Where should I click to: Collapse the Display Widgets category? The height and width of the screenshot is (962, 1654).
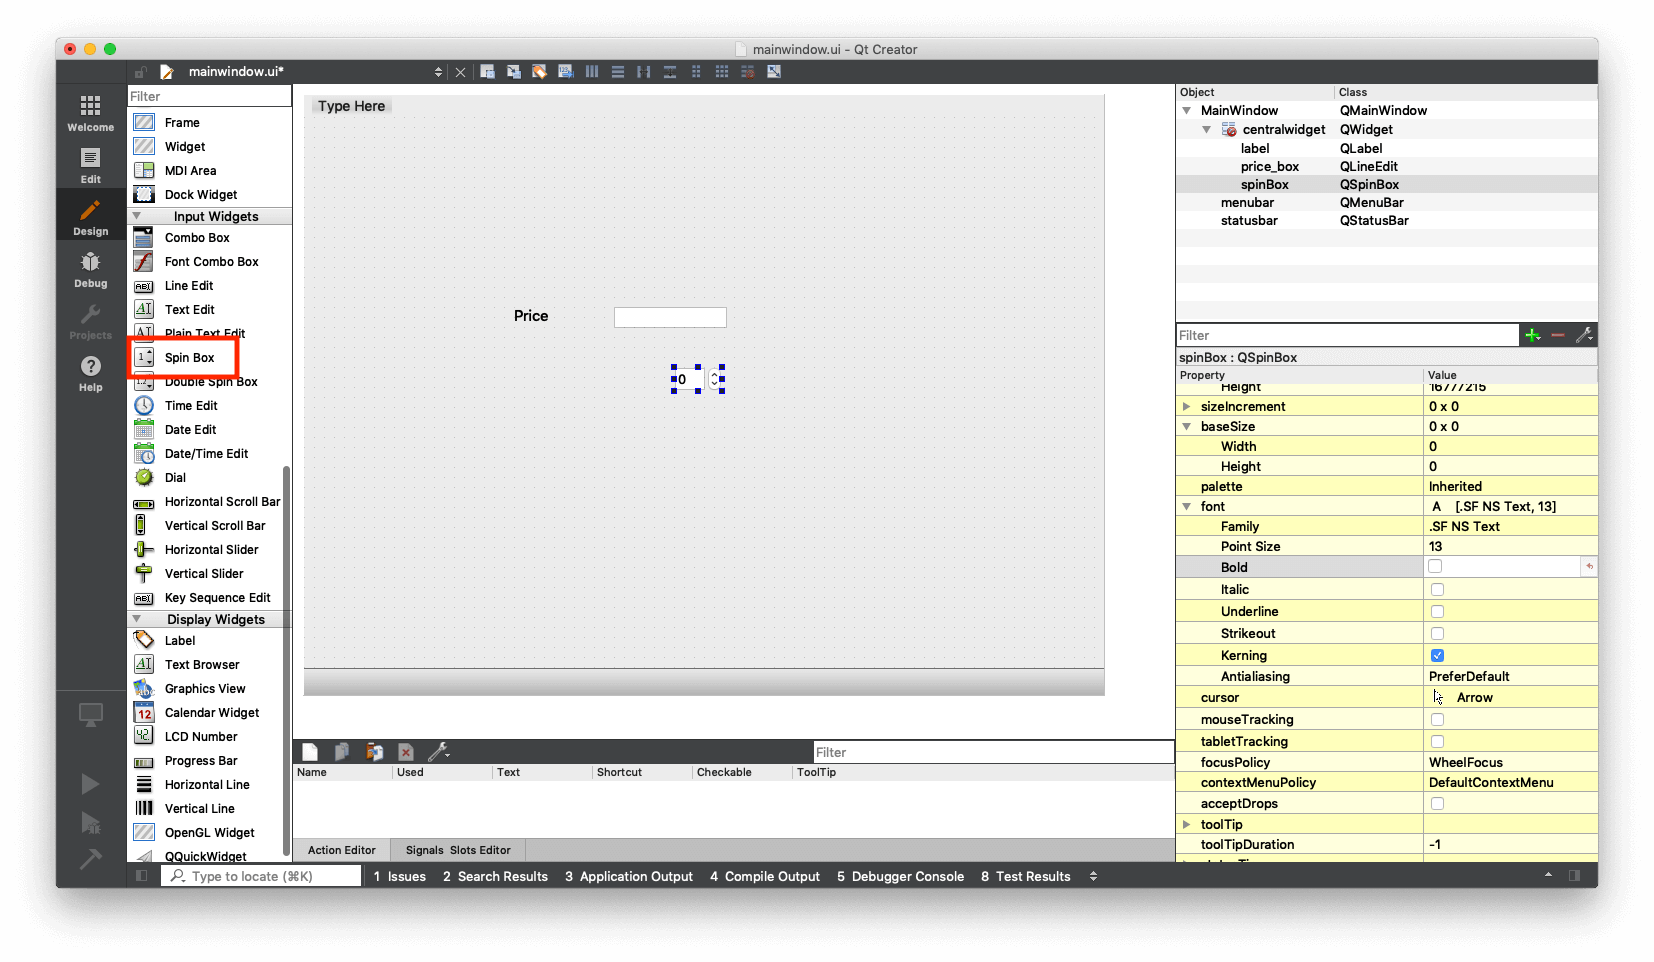(x=137, y=619)
